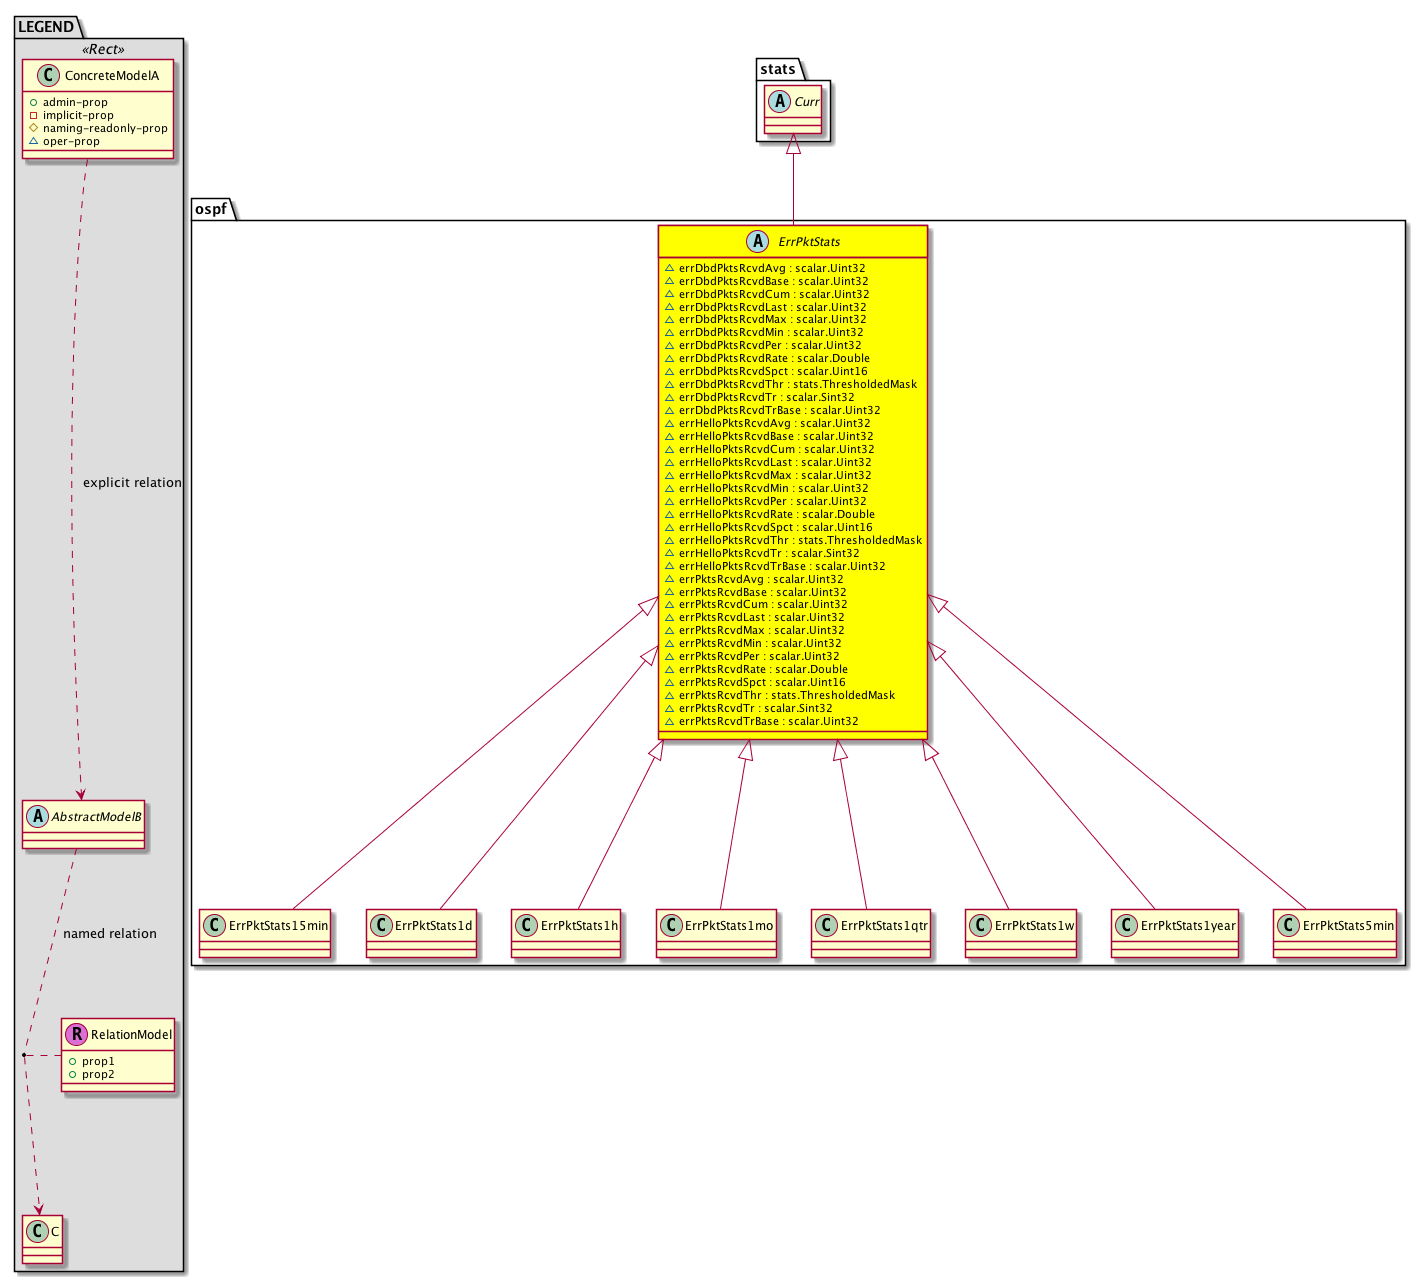Click the ErrPktStats1year class icon
Image resolution: width=1426 pixels, height=1282 pixels.
tap(1127, 926)
